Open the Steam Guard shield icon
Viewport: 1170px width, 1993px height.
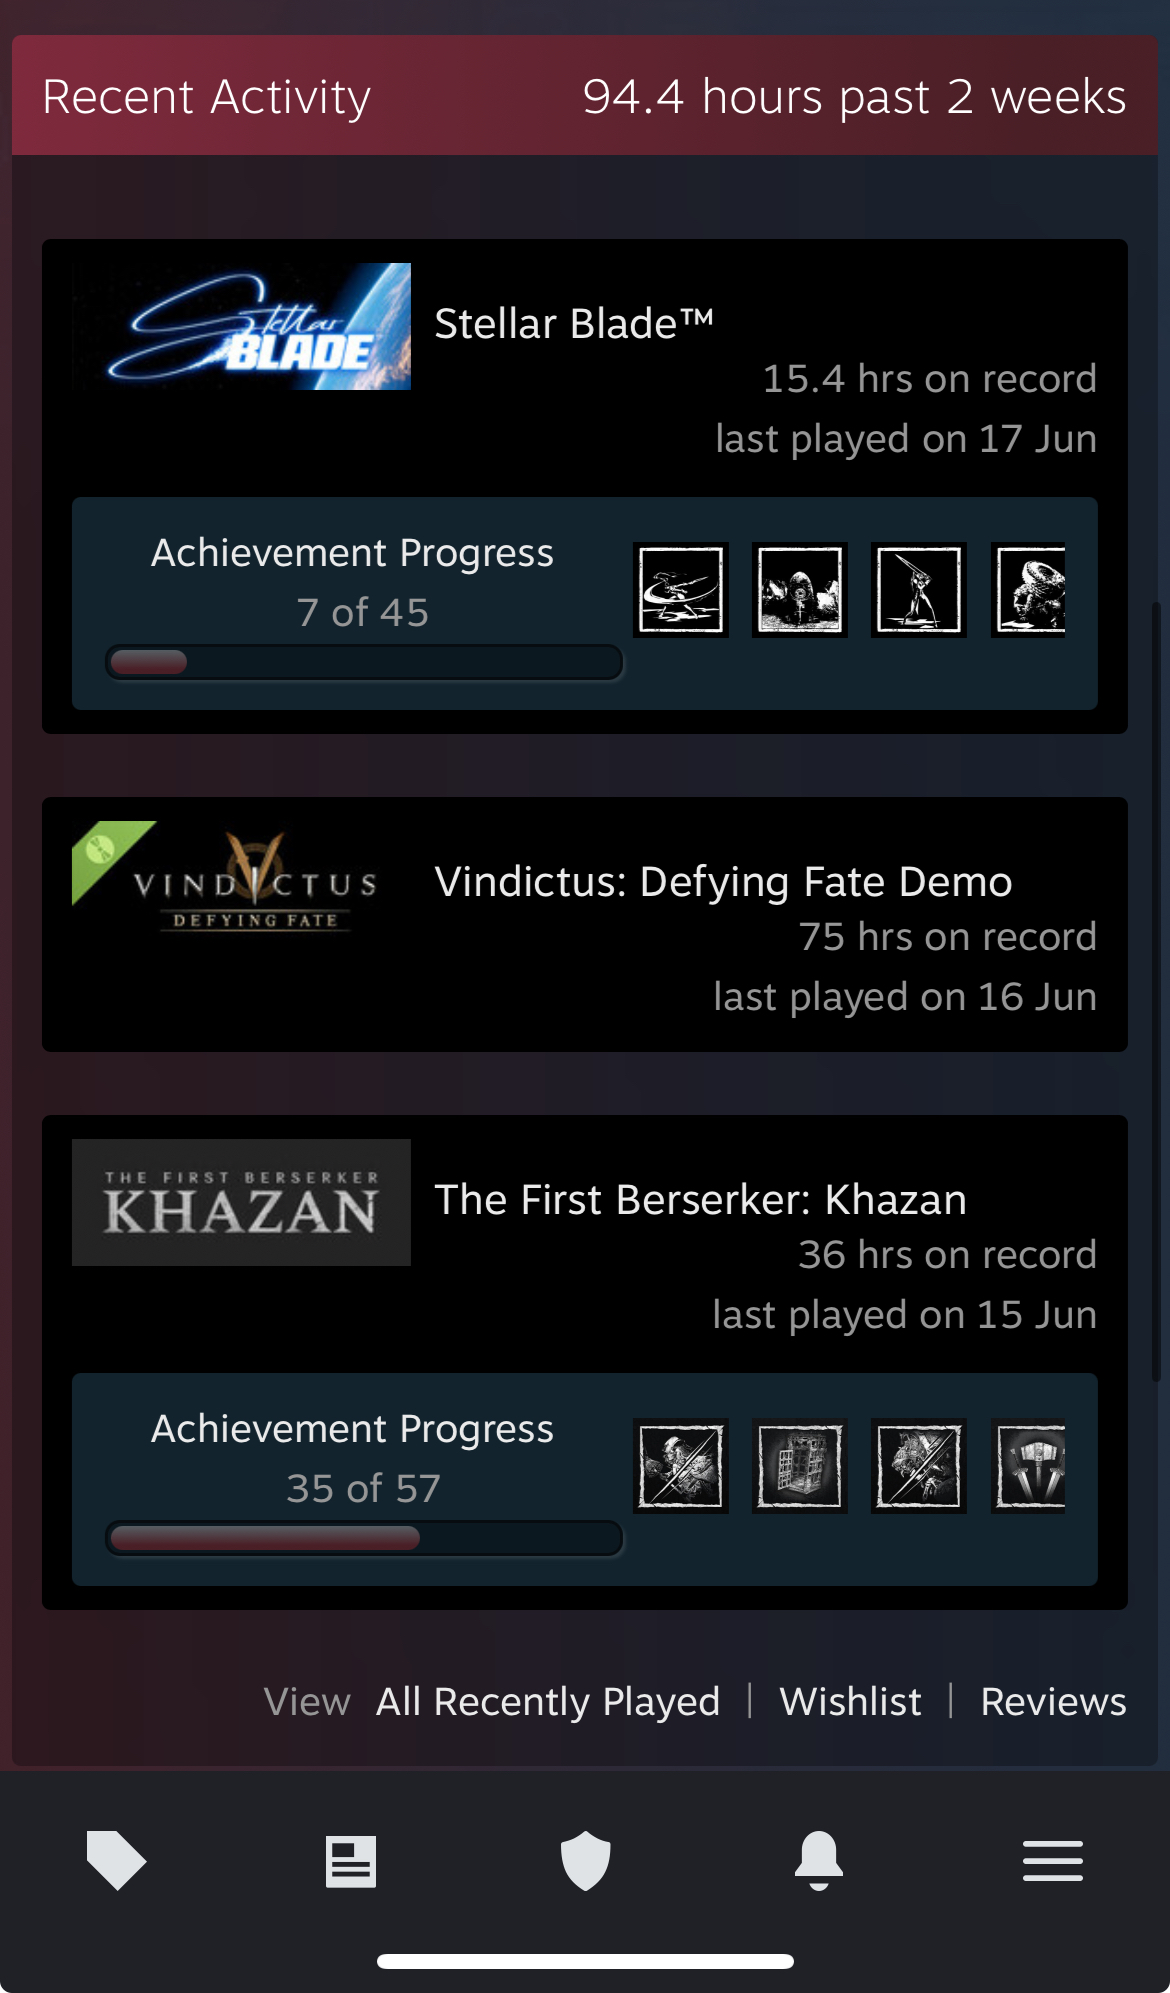coord(585,1860)
